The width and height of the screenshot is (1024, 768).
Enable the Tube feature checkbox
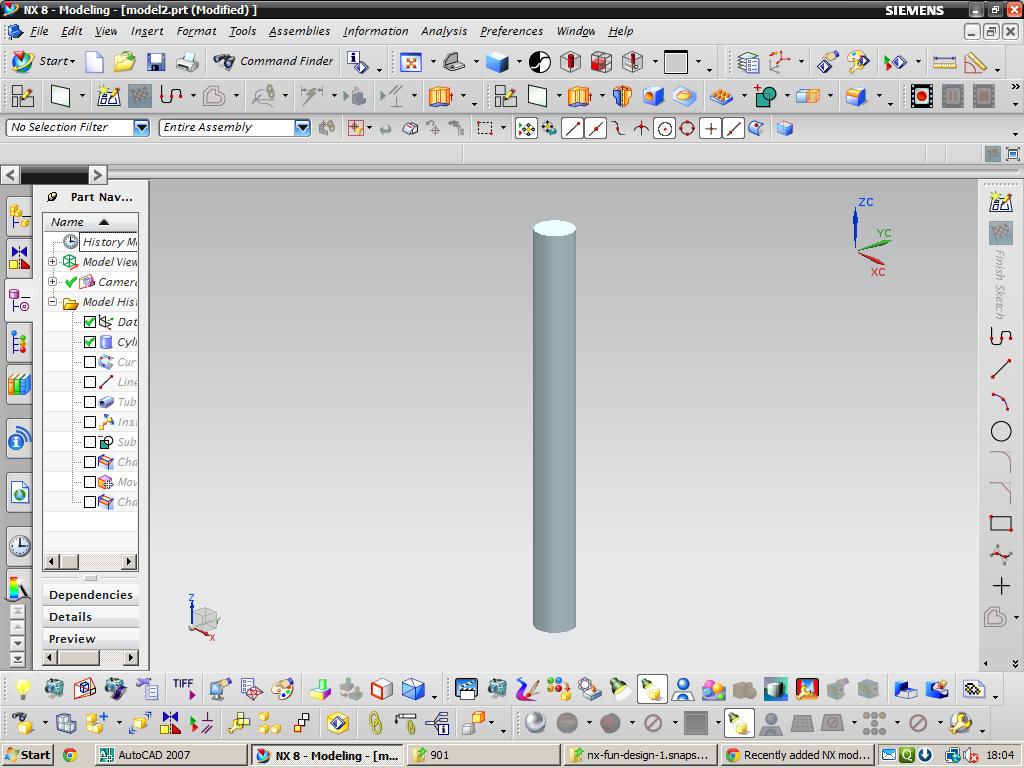(x=90, y=402)
